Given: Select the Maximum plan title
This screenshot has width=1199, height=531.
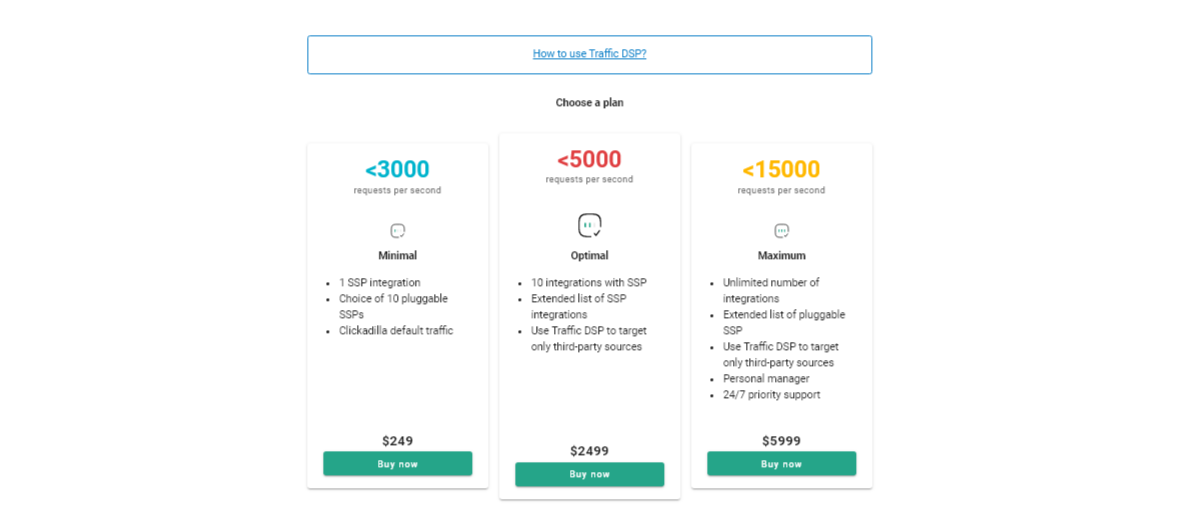Looking at the screenshot, I should pyautogui.click(x=781, y=256).
